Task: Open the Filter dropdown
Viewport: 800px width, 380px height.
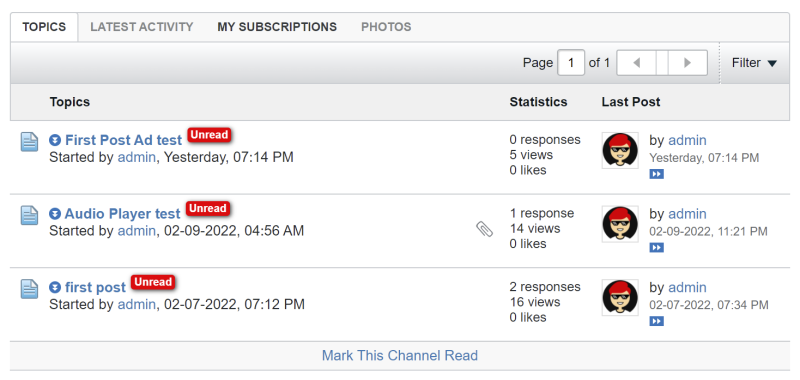Action: [x=754, y=63]
